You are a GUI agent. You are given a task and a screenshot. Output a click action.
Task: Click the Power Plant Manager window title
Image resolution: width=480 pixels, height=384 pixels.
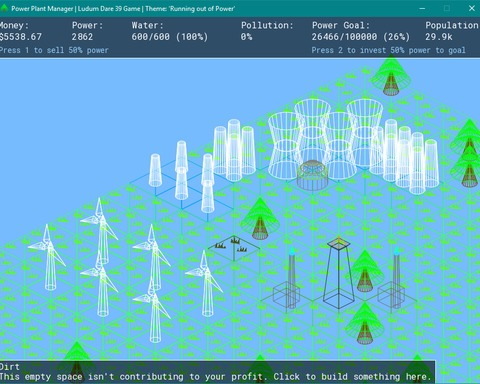[123, 8]
